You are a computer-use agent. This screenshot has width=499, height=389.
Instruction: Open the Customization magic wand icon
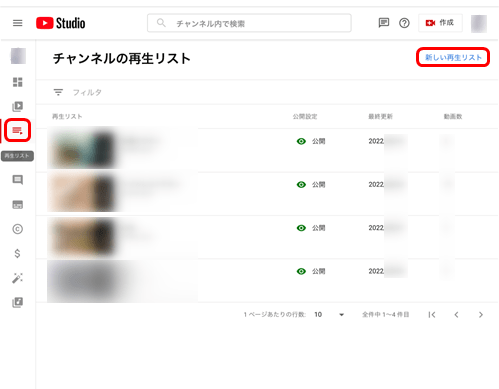point(18,278)
